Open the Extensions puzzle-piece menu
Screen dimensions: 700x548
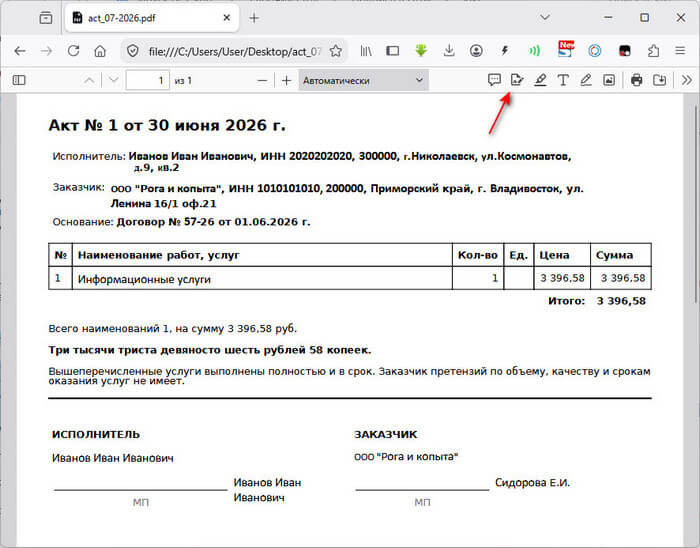coord(654,51)
